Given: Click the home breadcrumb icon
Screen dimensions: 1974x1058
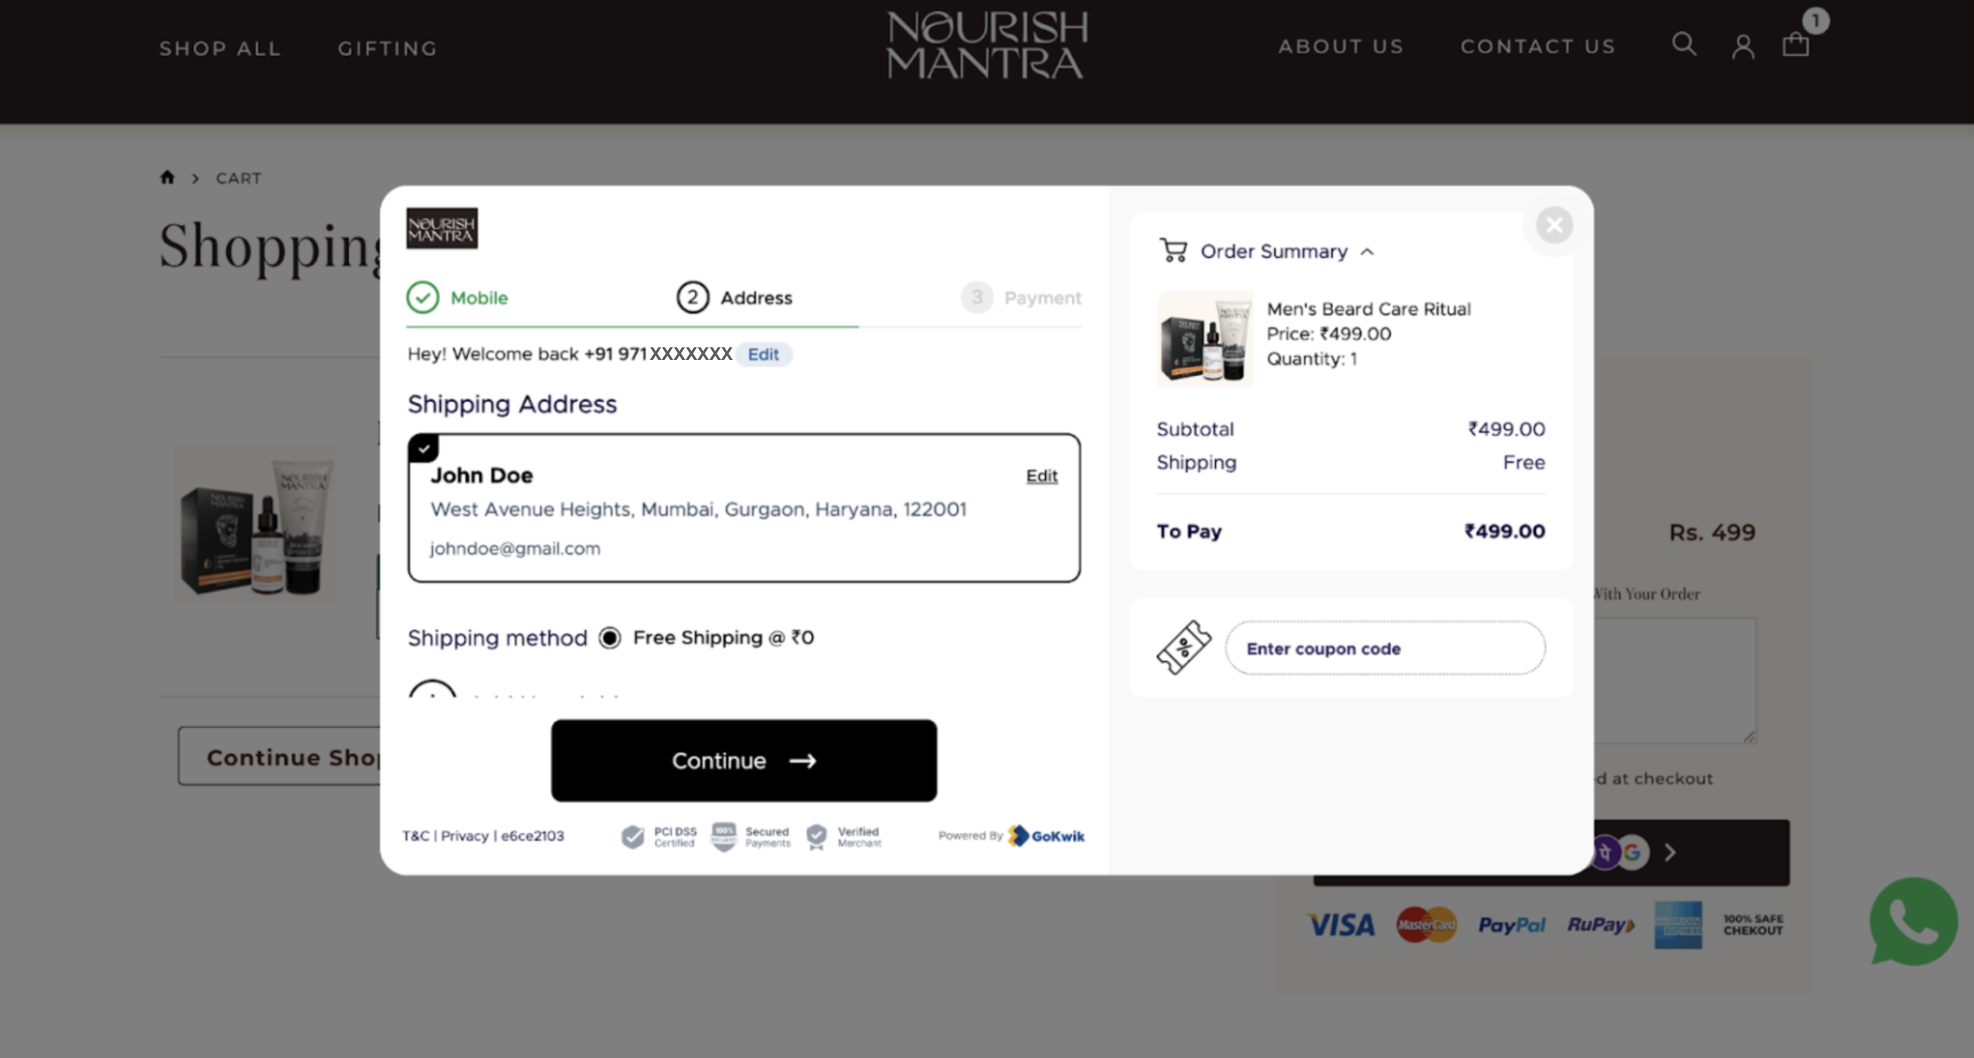Looking at the screenshot, I should point(167,177).
